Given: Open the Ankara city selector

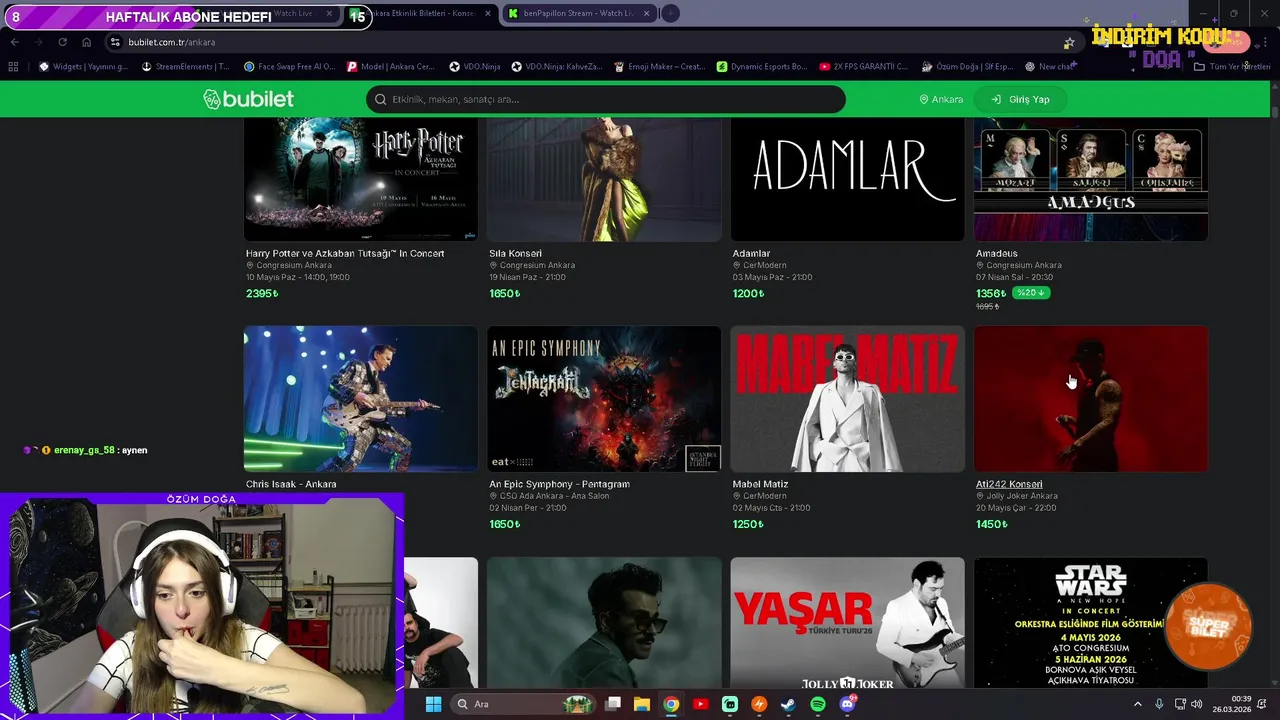Looking at the screenshot, I should pos(941,99).
